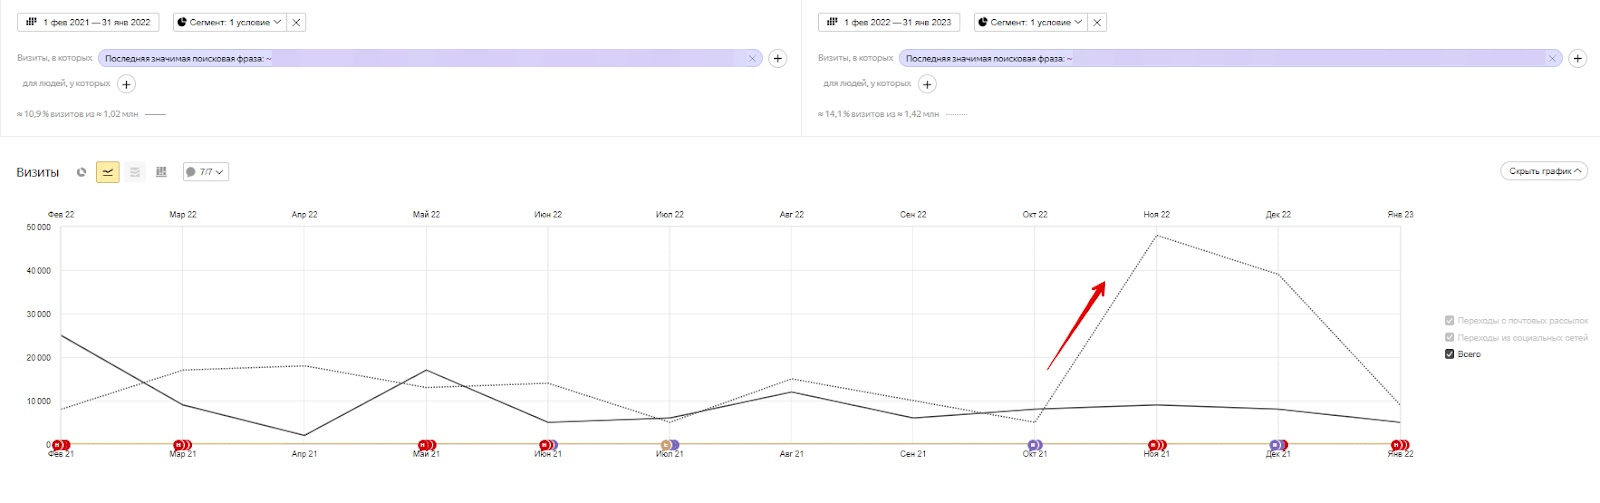This screenshot has width=1600, height=503.
Task: Open date range 1 фев 2021 — 31 янв 2022
Action: [x=88, y=22]
